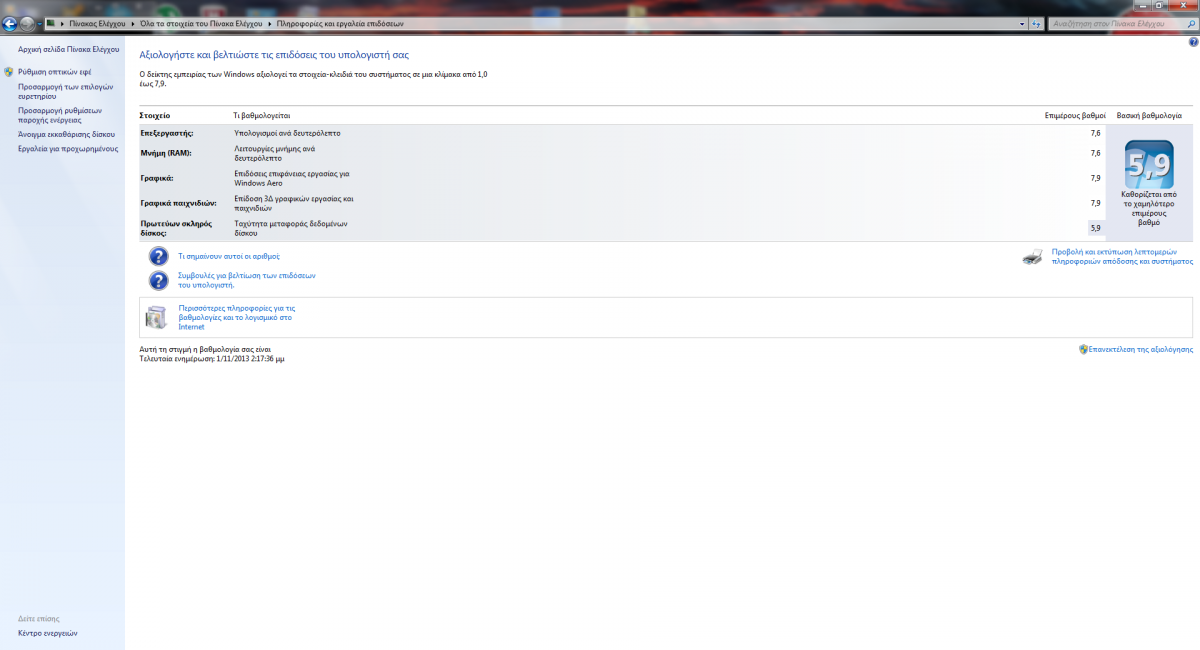The width and height of the screenshot is (1200, 650).
Task: Click the 'Στοιχείο' column header
Action: pos(155,115)
